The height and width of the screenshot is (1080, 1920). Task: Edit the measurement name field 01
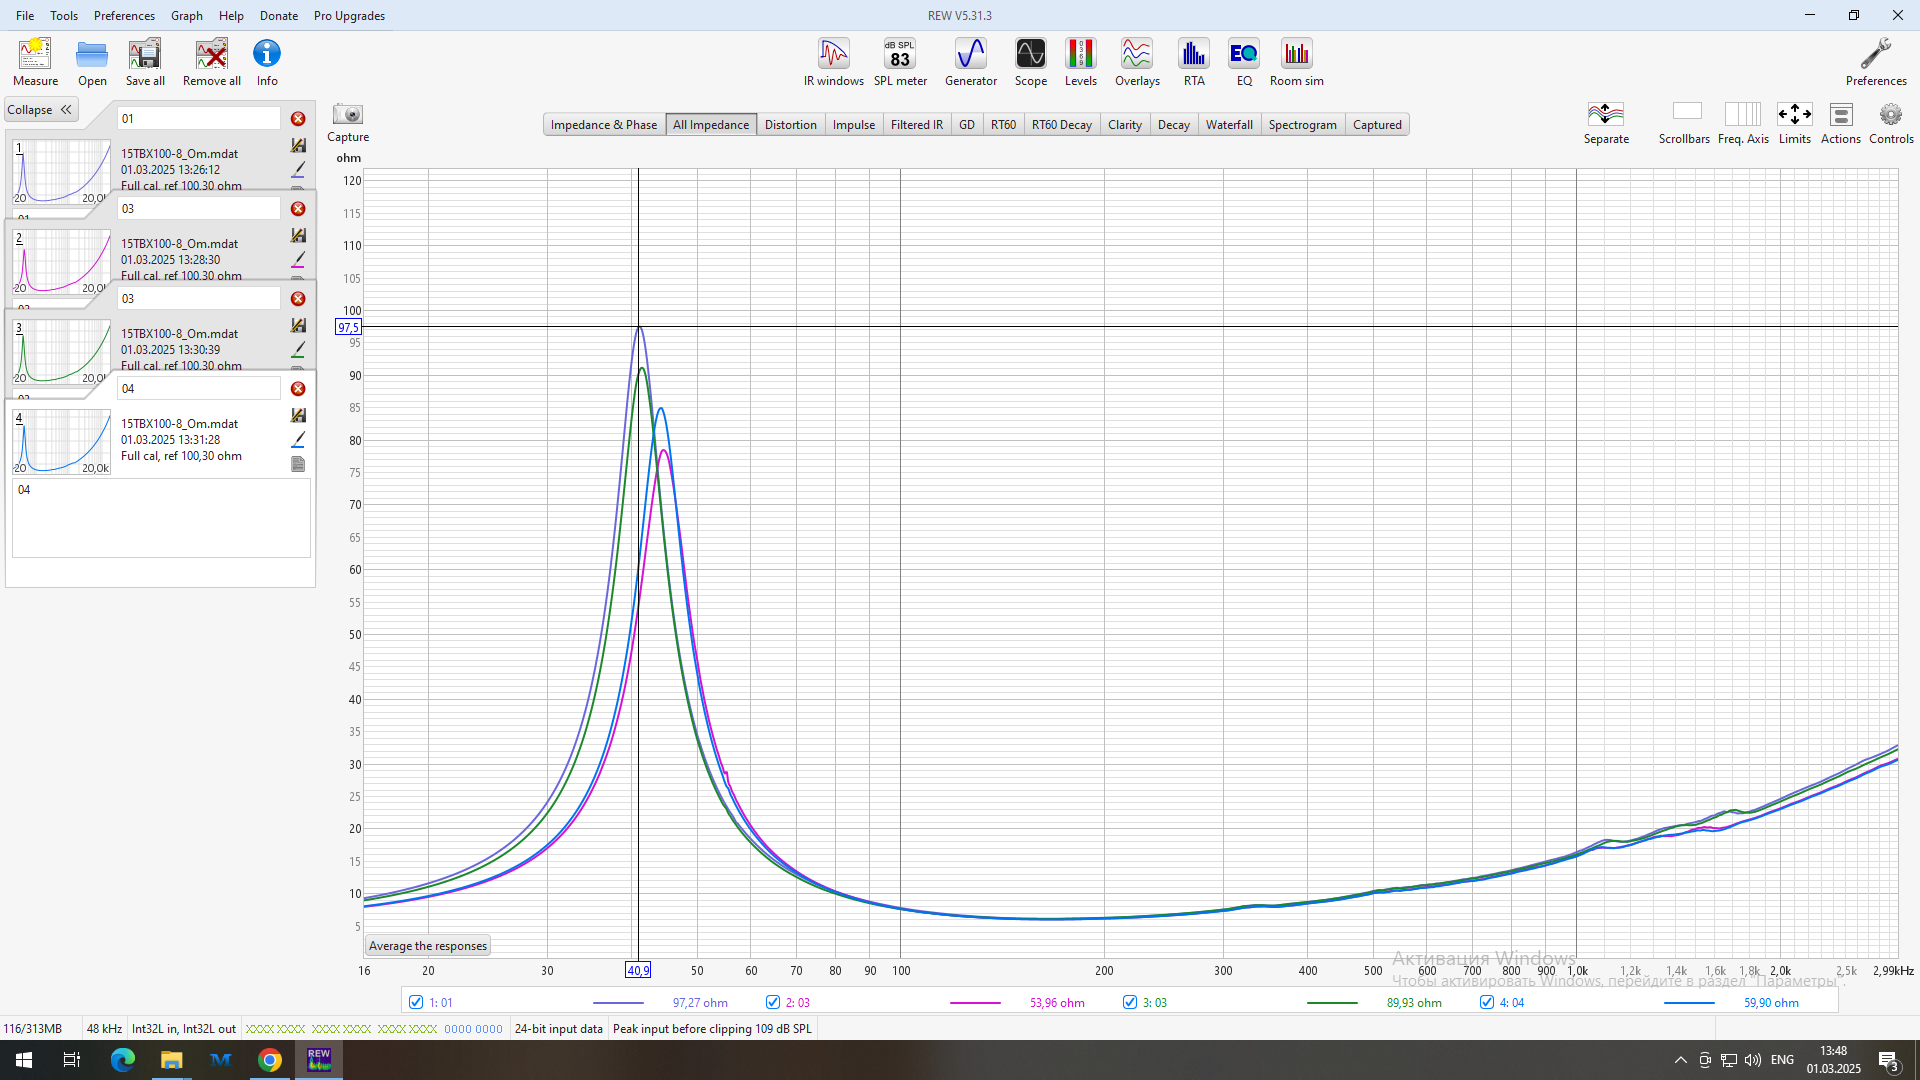point(199,119)
